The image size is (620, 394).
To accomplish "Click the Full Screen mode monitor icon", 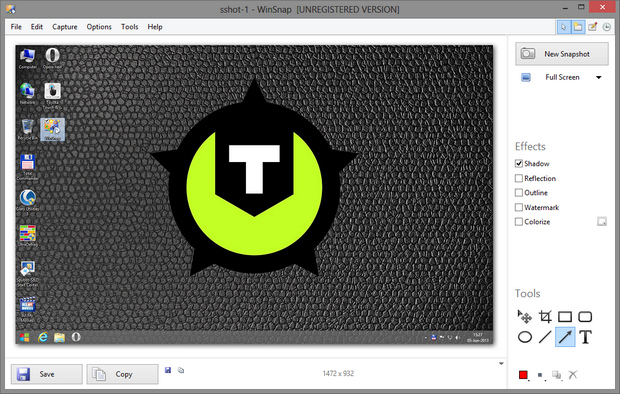I will [526, 77].
